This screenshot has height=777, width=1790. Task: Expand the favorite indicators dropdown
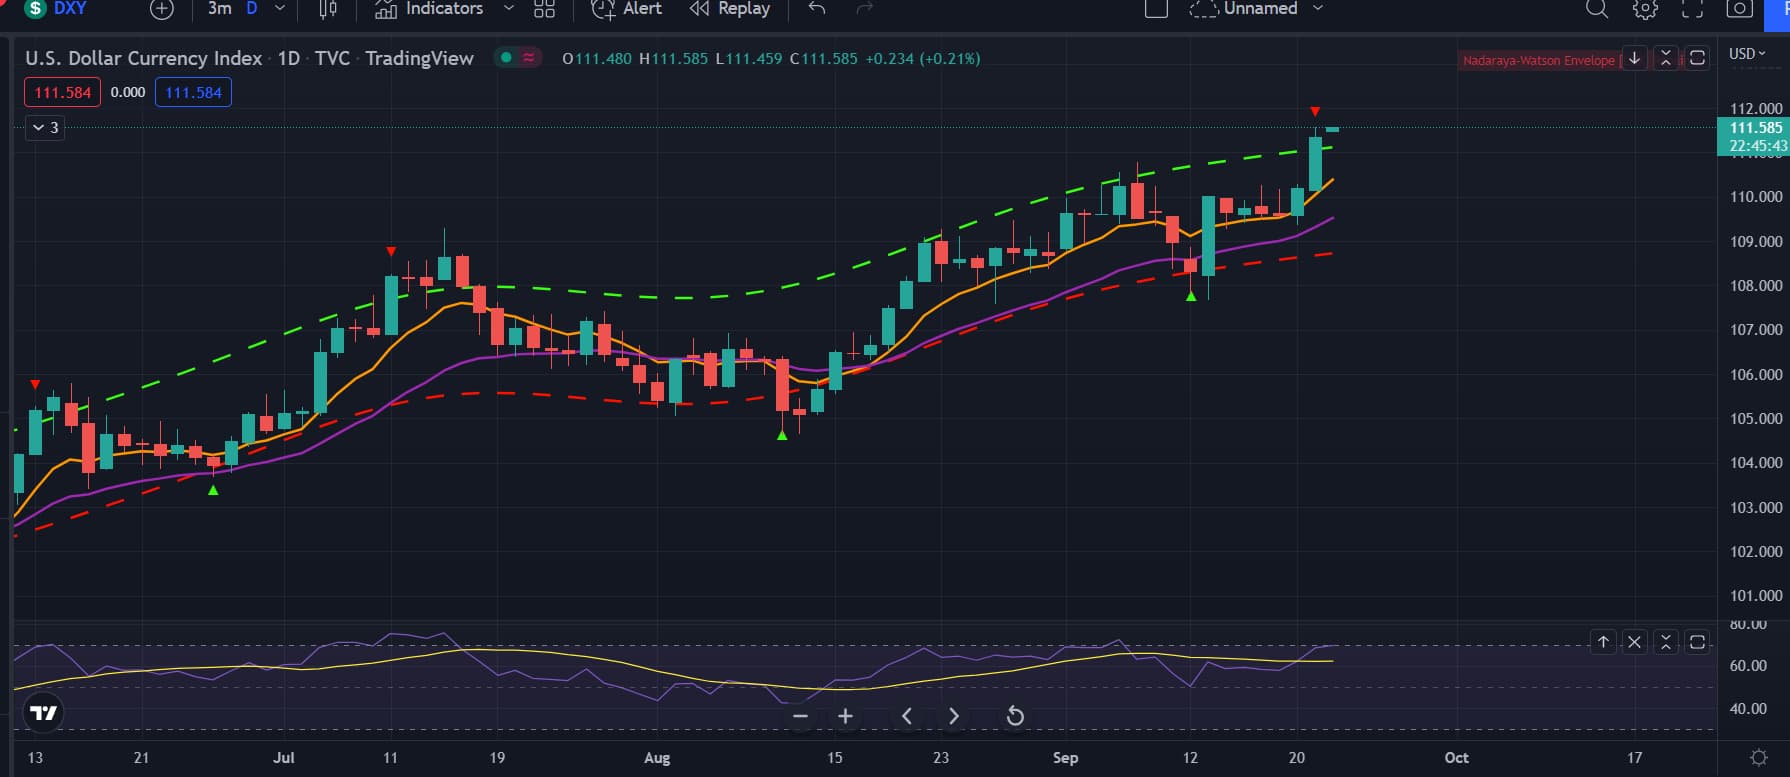[x=508, y=9]
